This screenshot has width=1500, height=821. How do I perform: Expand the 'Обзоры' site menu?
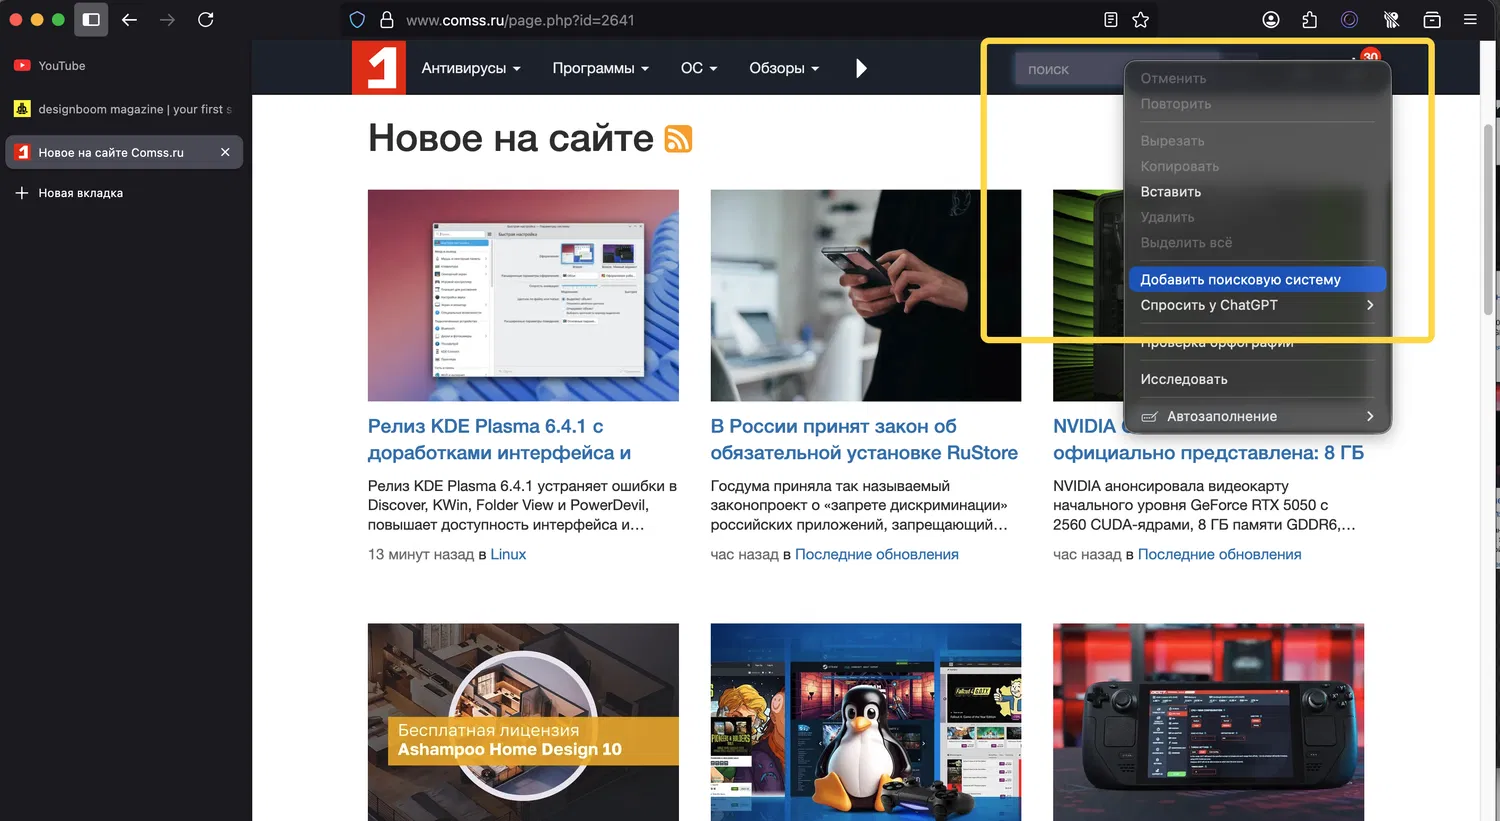784,68
